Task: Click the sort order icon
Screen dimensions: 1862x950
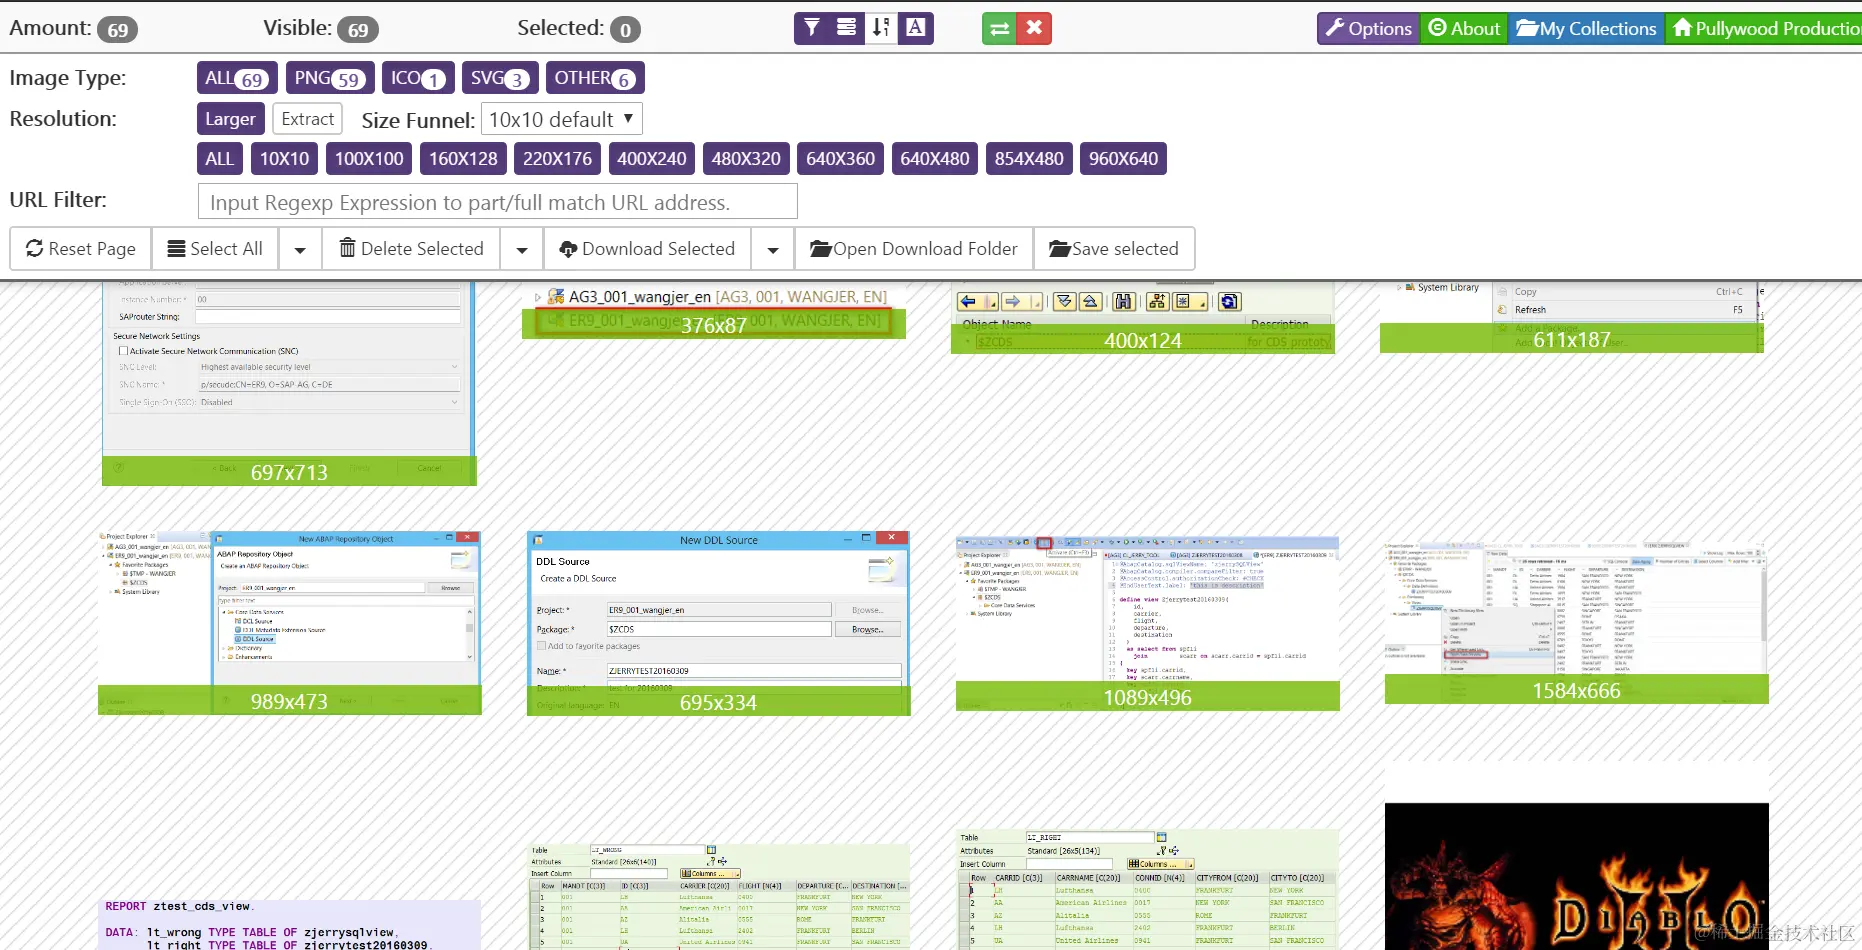Action: (880, 28)
